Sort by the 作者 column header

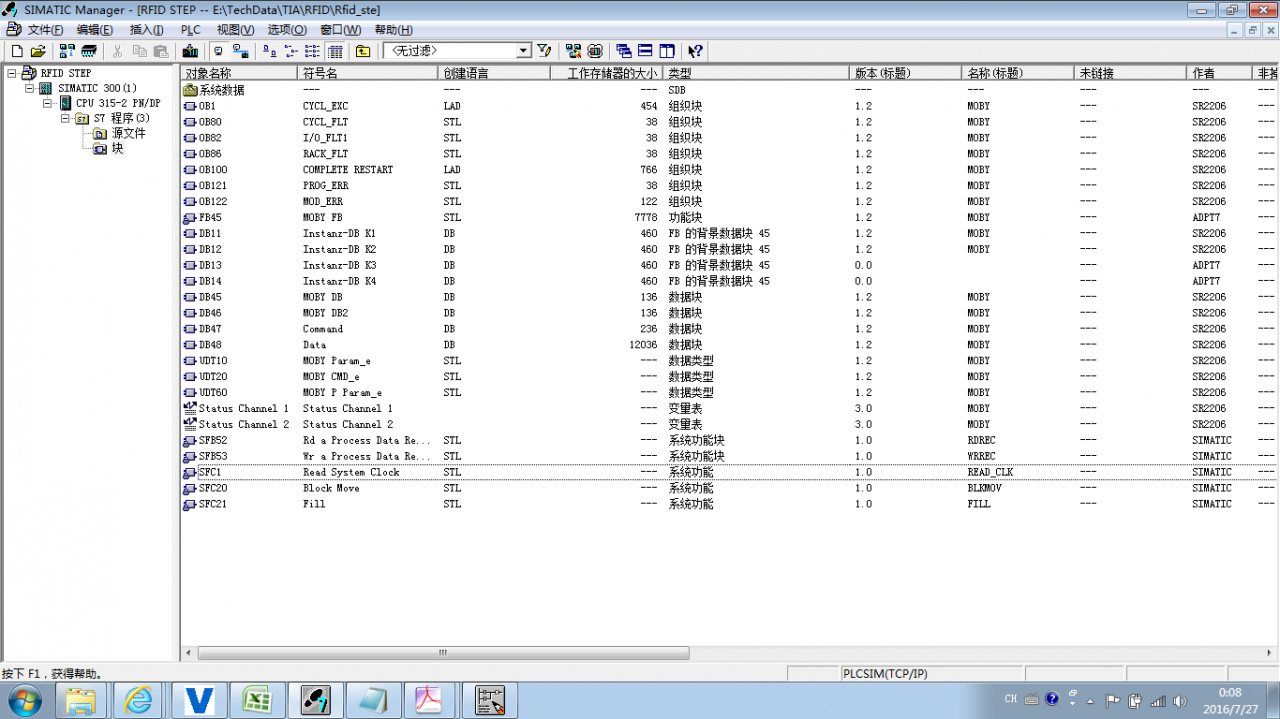pyautogui.click(x=1218, y=73)
